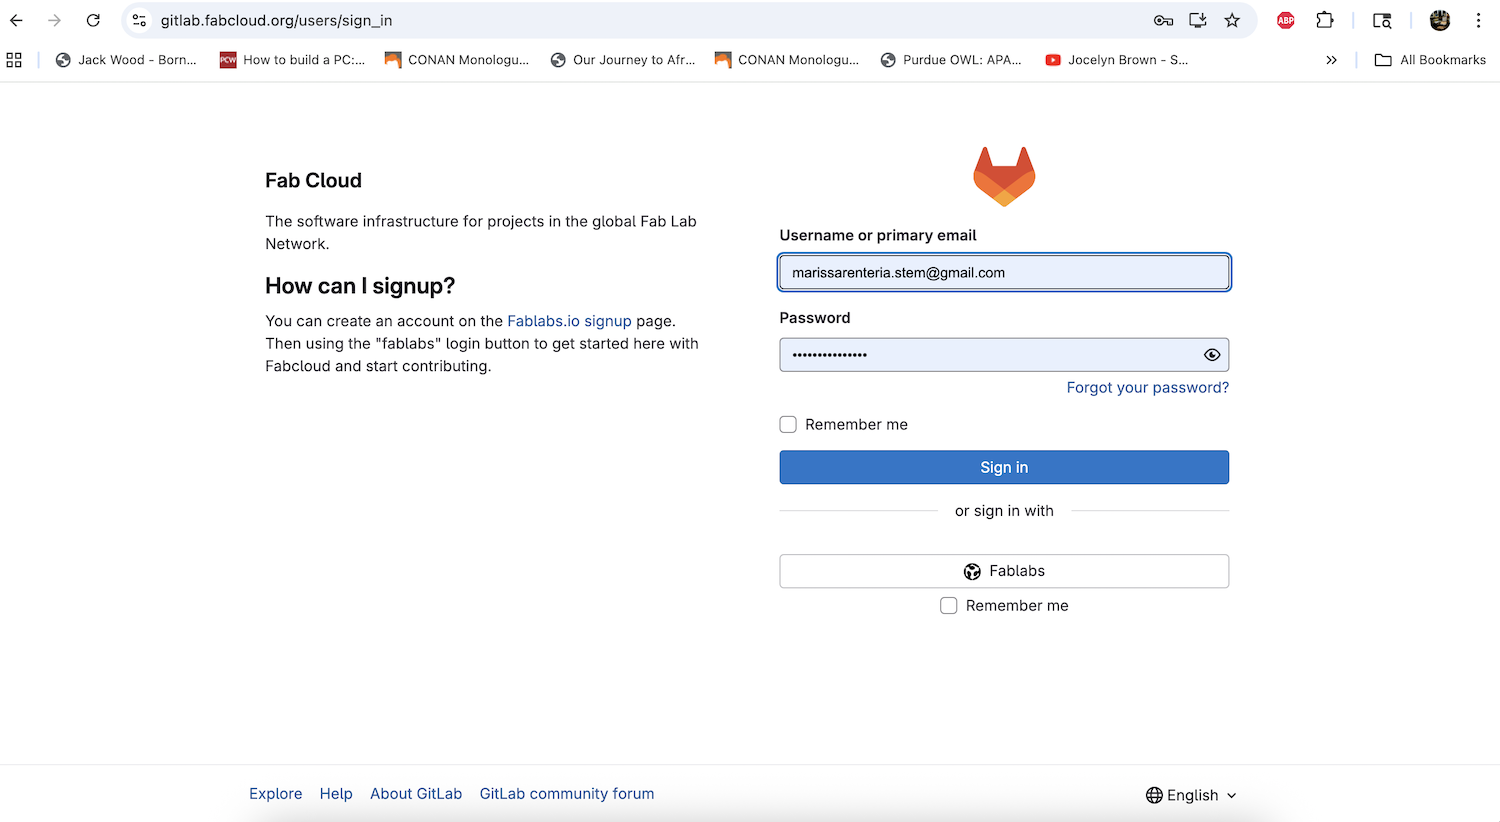Open the All Bookmarks folder
The height and width of the screenshot is (822, 1500).
point(1430,60)
